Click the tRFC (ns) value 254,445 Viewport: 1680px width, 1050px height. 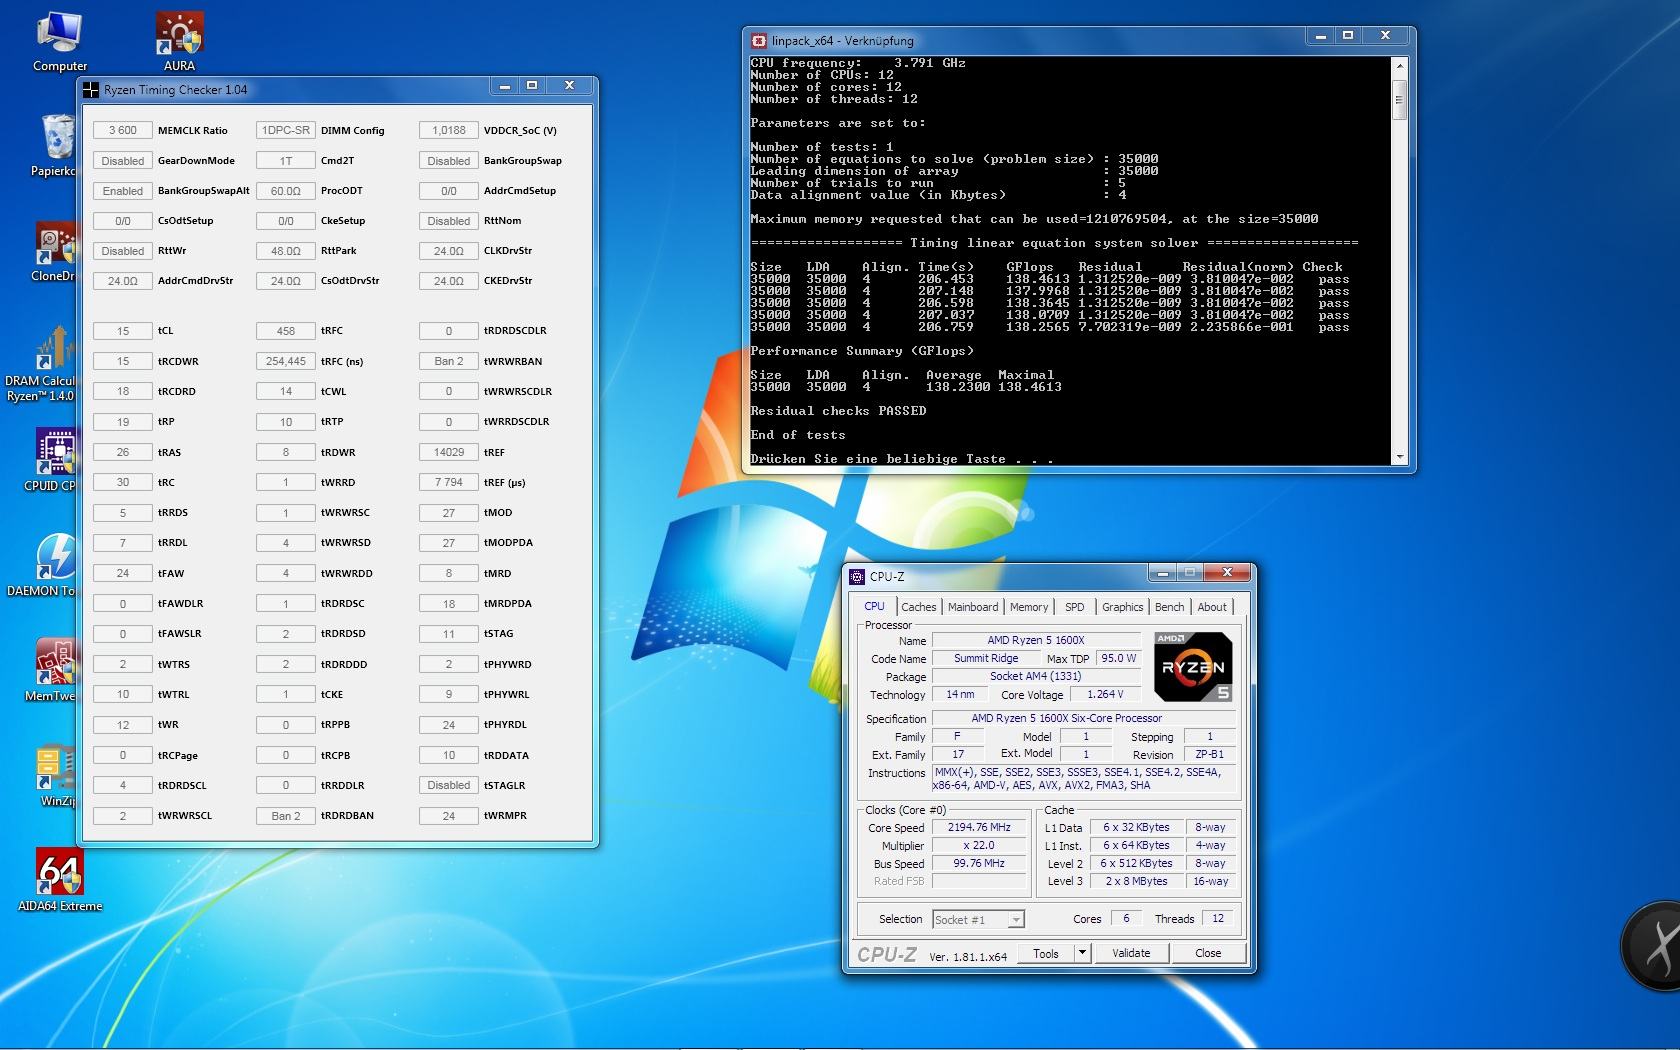point(286,361)
